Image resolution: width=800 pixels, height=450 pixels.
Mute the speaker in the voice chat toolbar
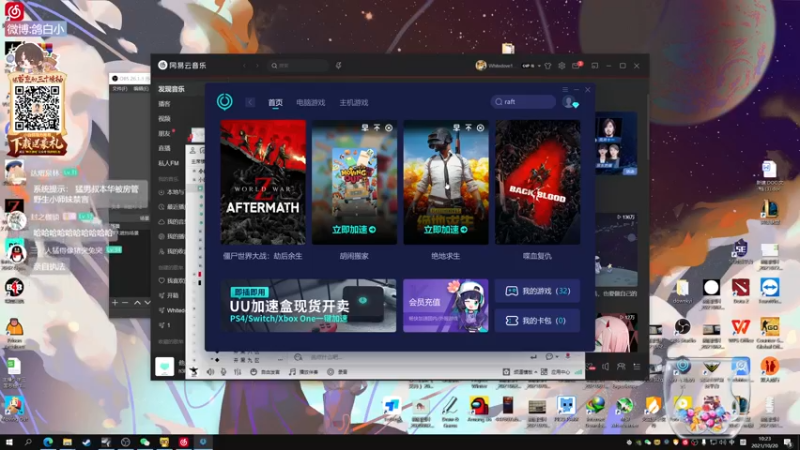click(210, 372)
